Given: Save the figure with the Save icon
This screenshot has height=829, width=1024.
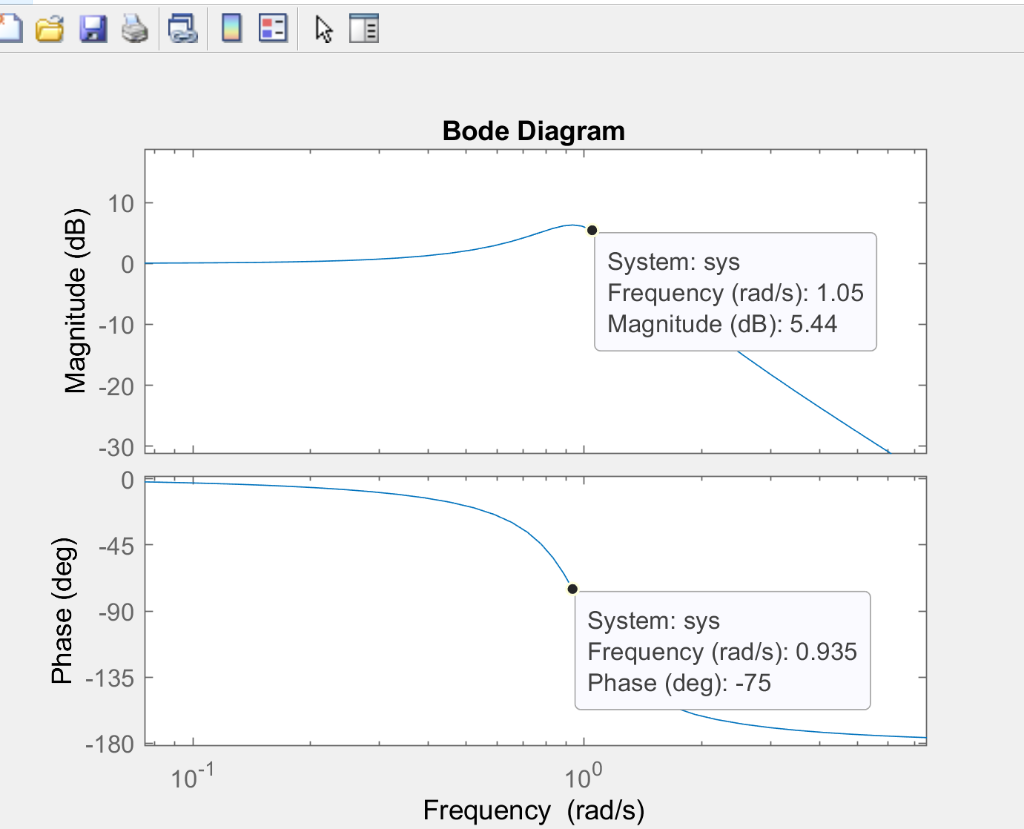Looking at the screenshot, I should [92, 27].
